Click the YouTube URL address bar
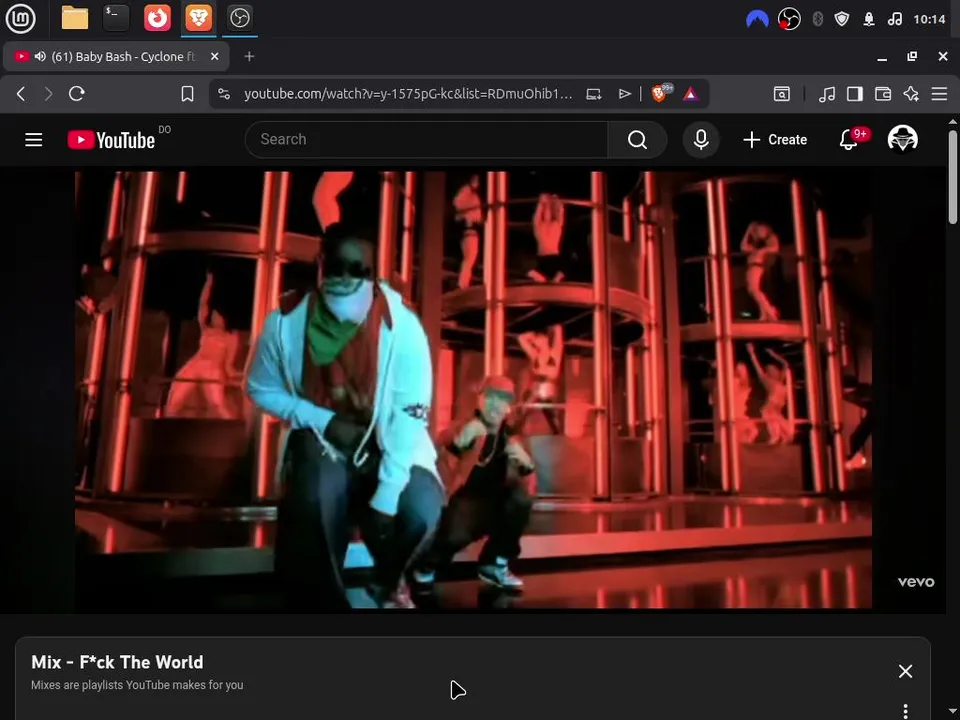960x720 pixels. click(x=408, y=94)
